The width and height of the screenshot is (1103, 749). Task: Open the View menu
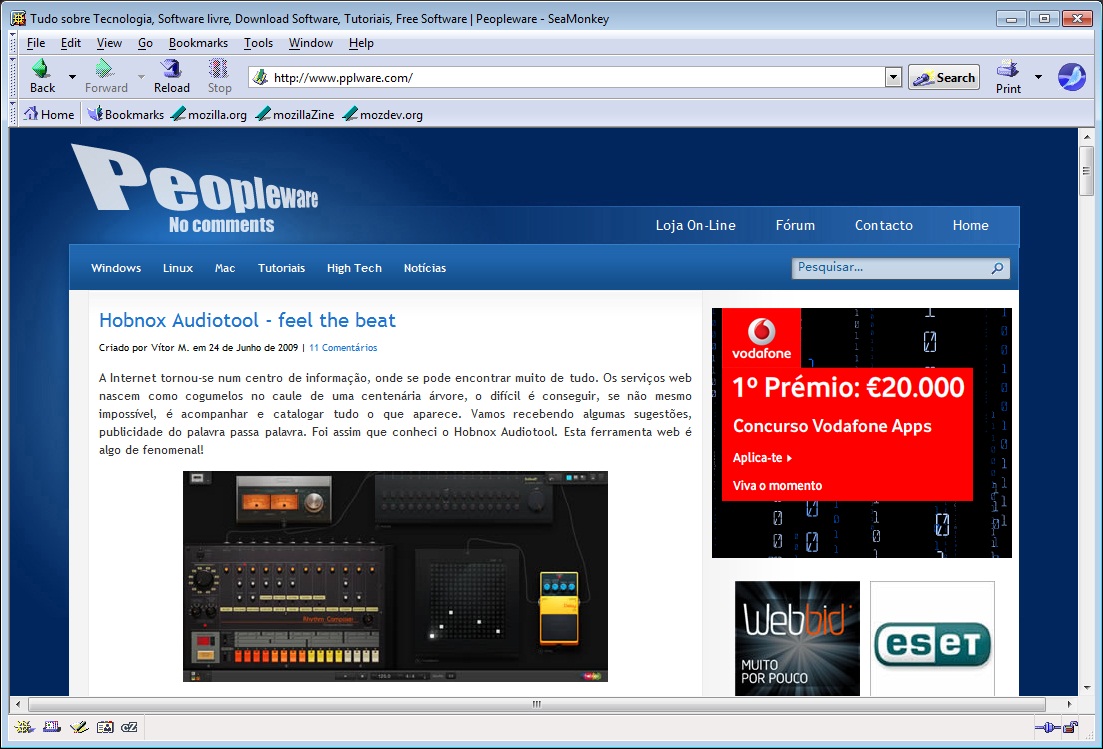point(109,43)
